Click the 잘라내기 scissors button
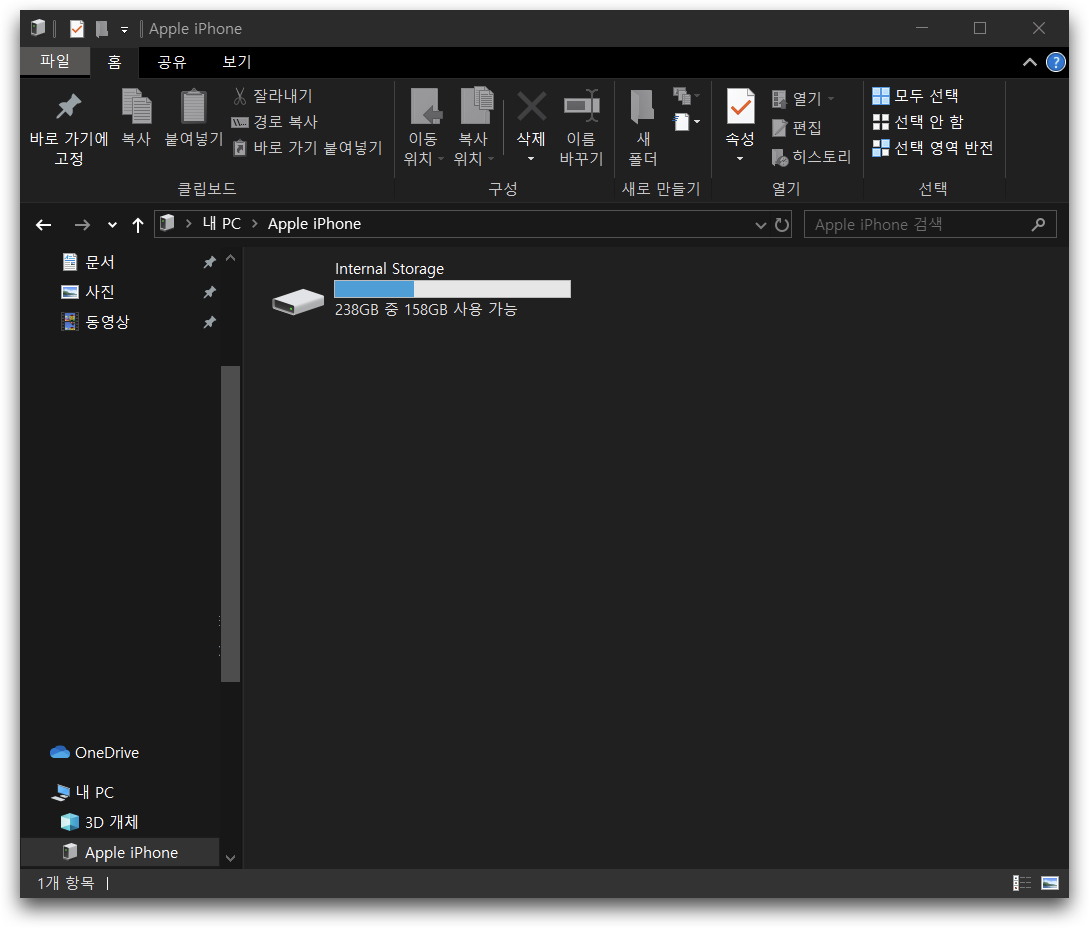Image resolution: width=1089 pixels, height=928 pixels. click(272, 96)
